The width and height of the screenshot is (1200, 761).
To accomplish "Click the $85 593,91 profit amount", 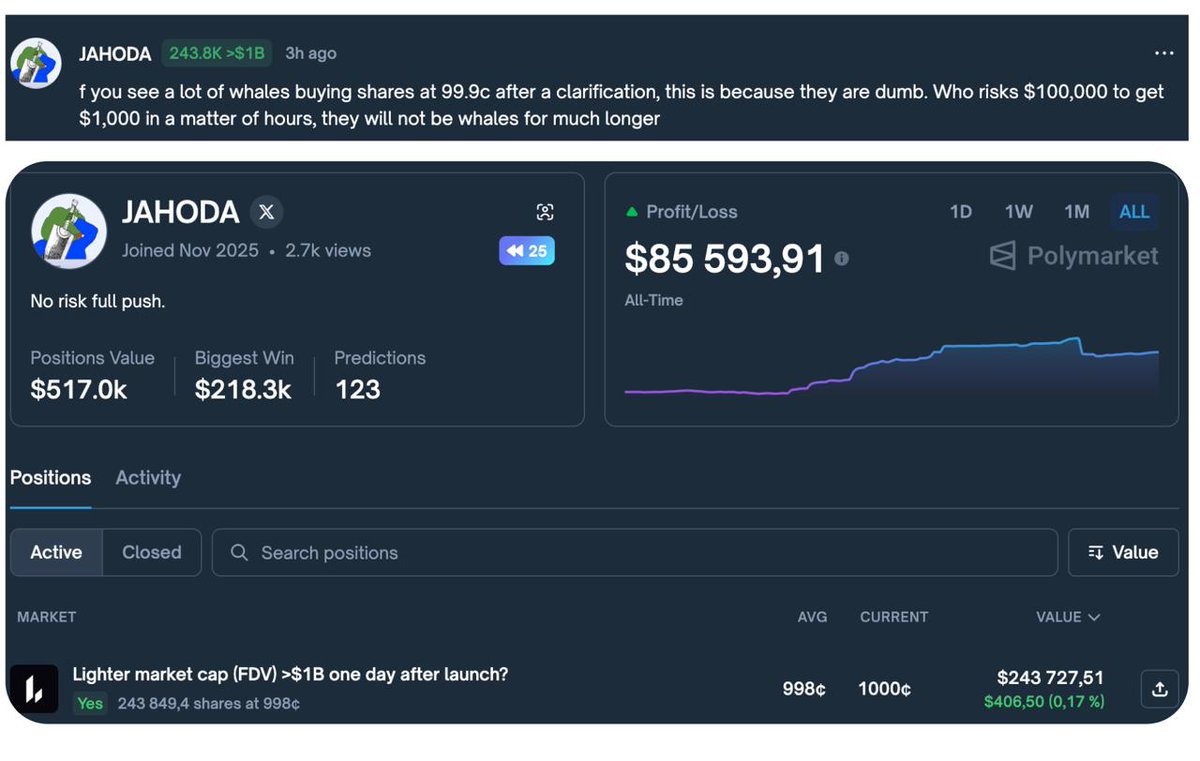I will [725, 258].
